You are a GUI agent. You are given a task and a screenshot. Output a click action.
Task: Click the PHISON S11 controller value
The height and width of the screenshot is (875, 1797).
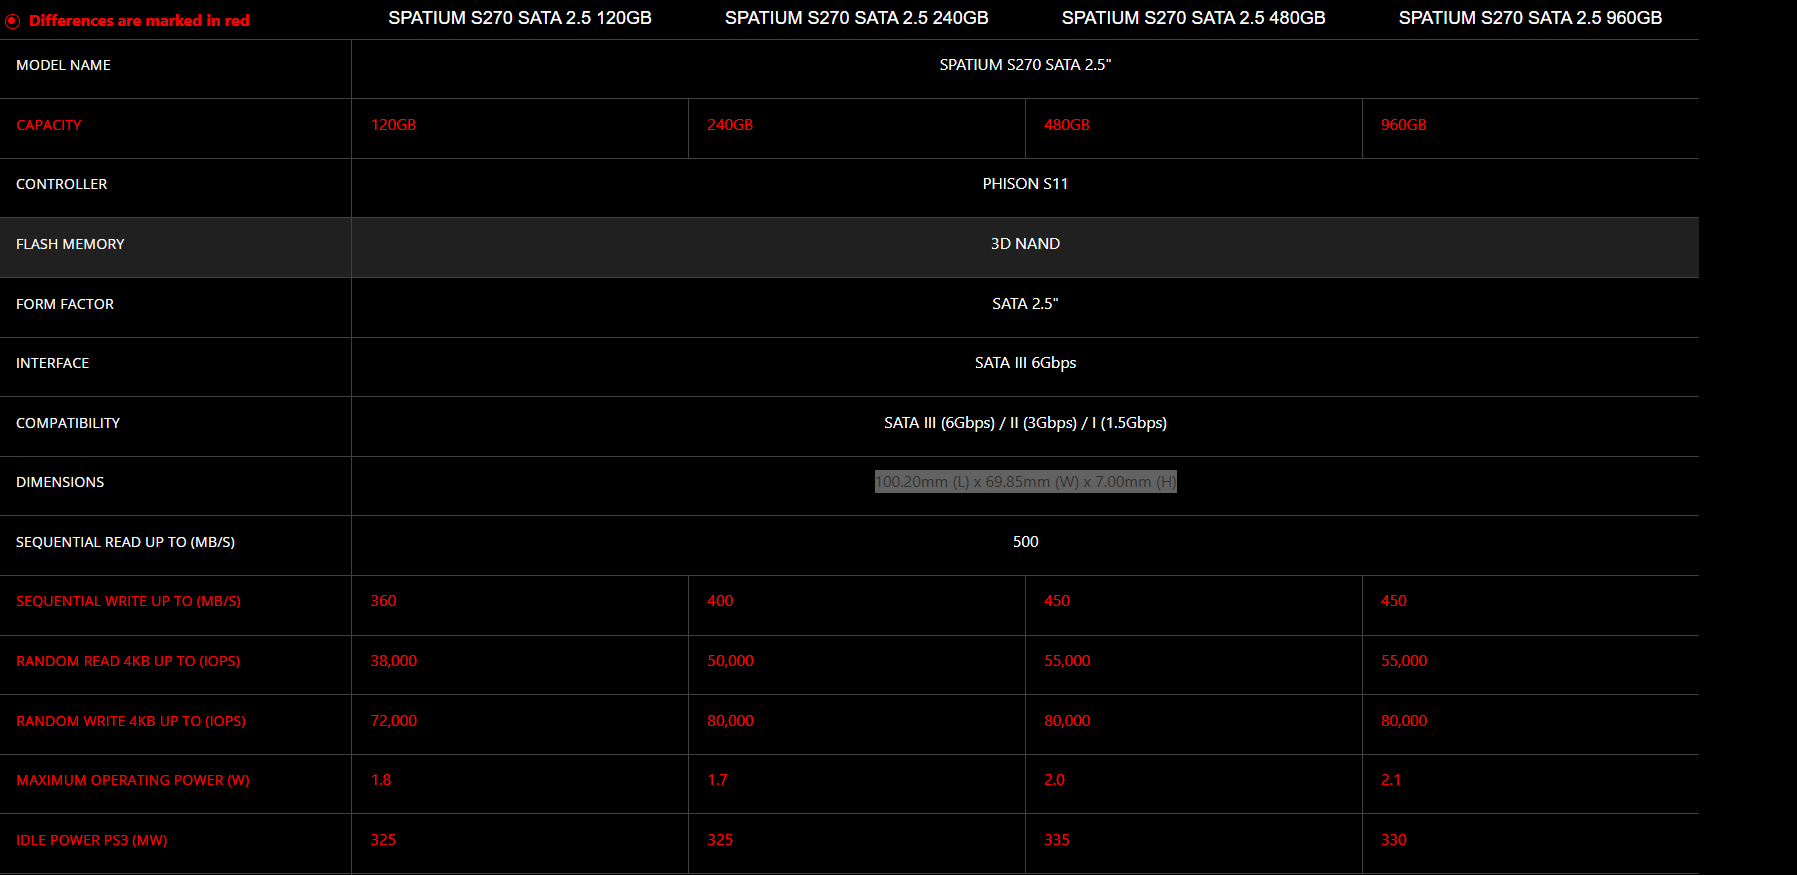(1025, 184)
